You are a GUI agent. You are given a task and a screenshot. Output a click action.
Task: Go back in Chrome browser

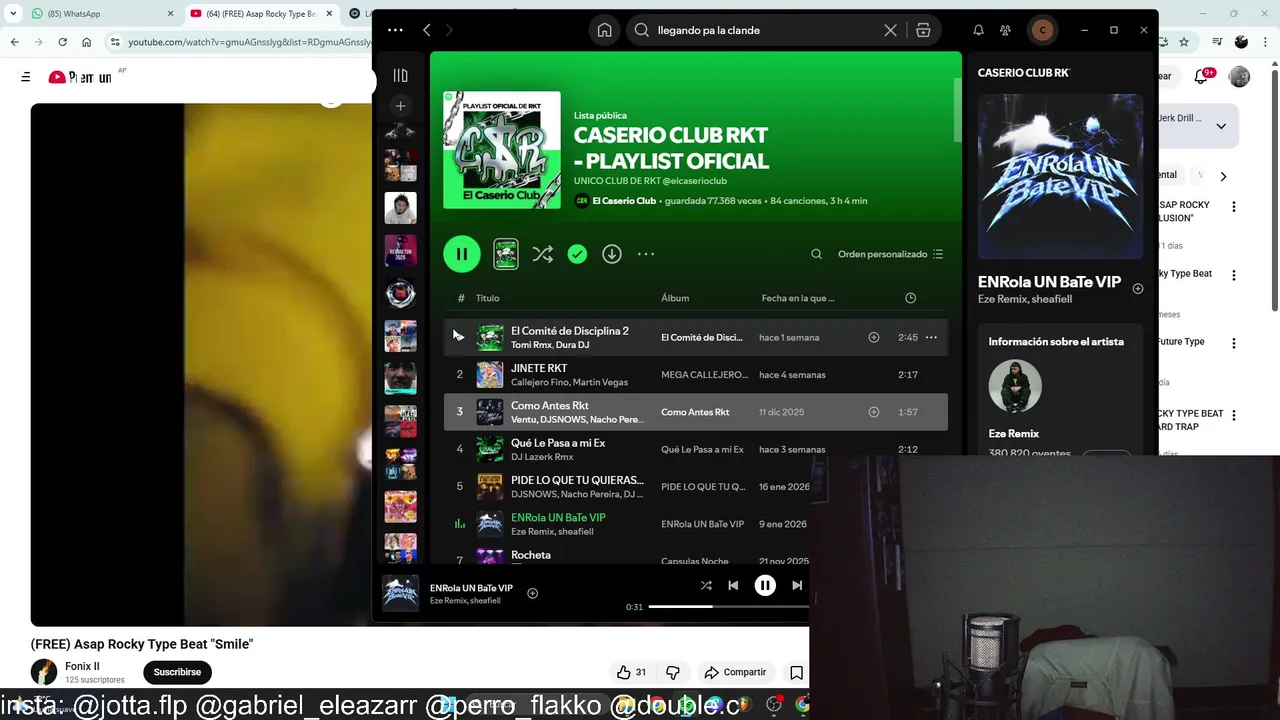pos(15,42)
